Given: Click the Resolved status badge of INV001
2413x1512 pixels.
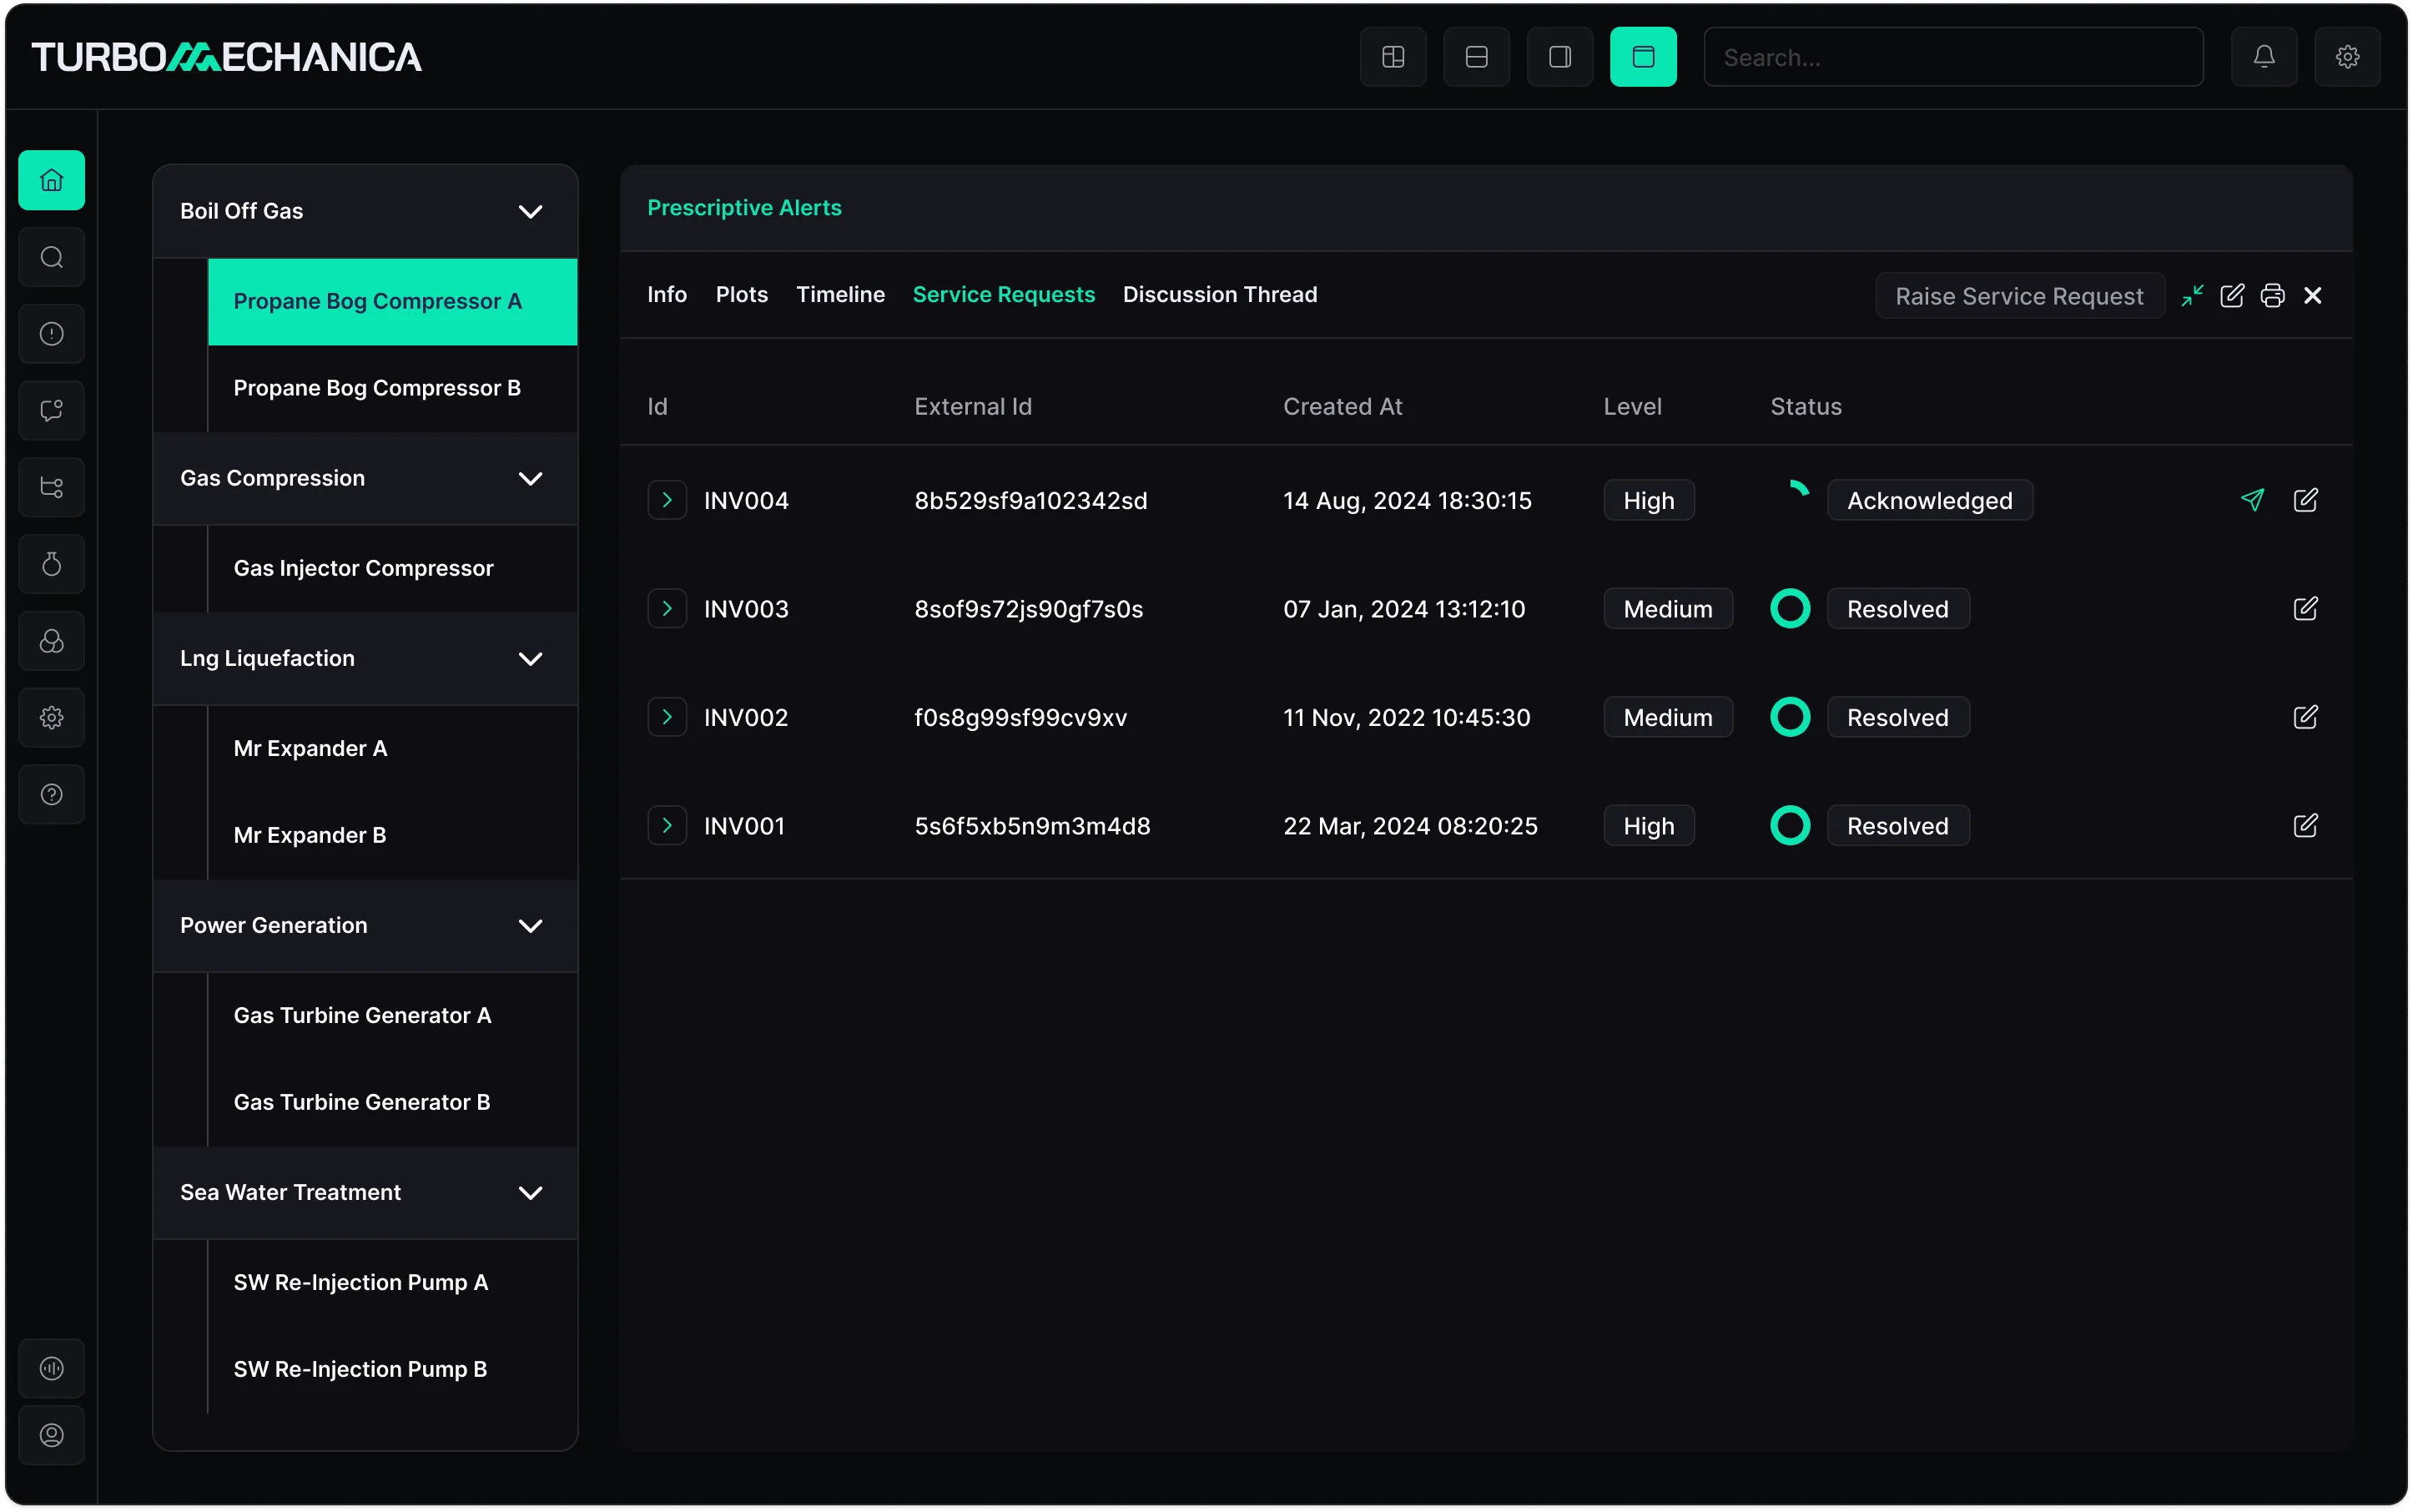Looking at the screenshot, I should point(1897,825).
